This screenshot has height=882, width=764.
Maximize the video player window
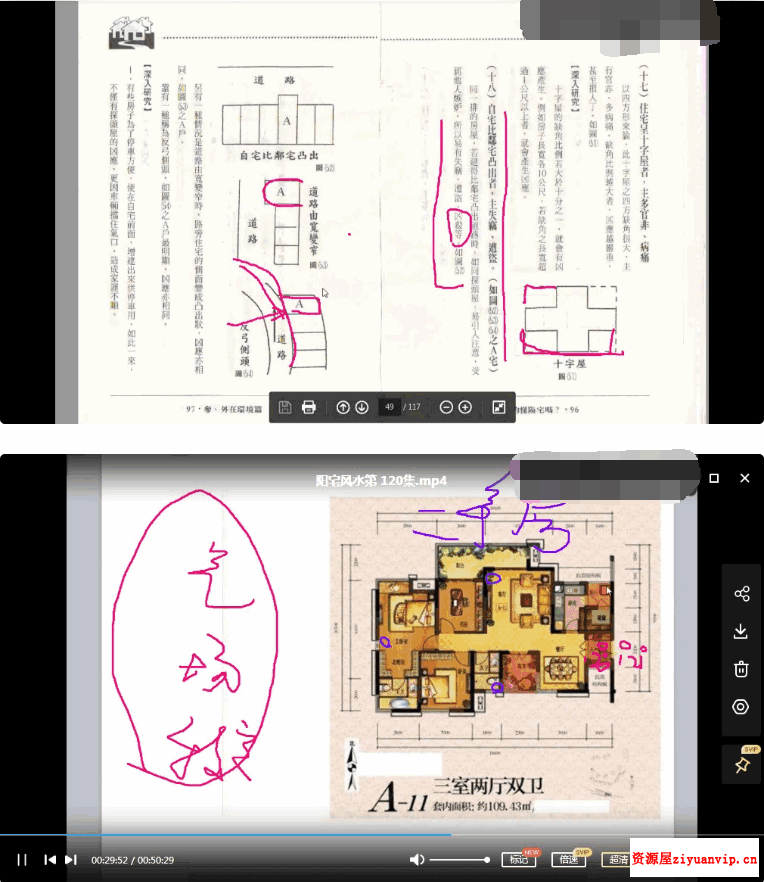[x=714, y=478]
